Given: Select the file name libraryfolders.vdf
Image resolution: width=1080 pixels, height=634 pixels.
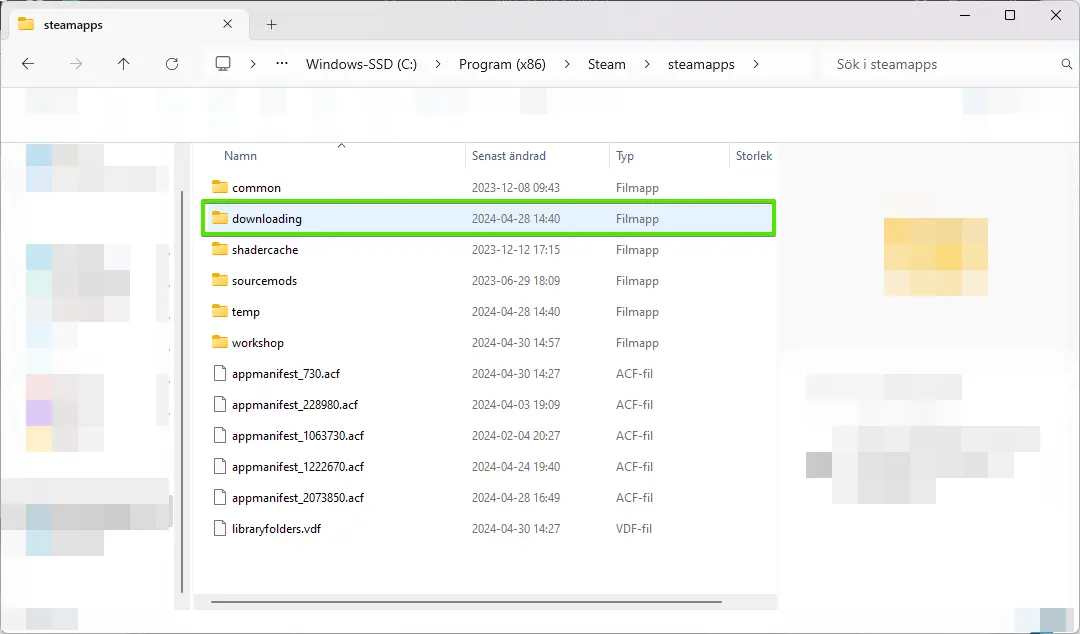Looking at the screenshot, I should click(x=276, y=529).
